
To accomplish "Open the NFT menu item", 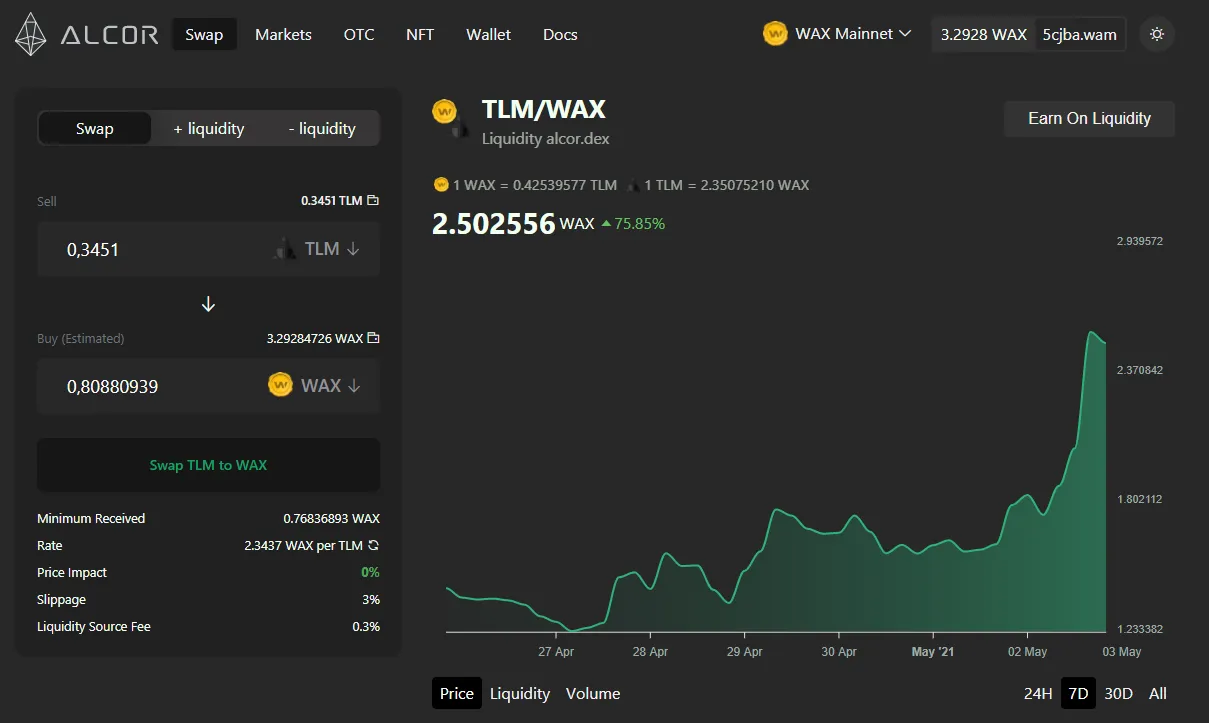I will tap(420, 34).
